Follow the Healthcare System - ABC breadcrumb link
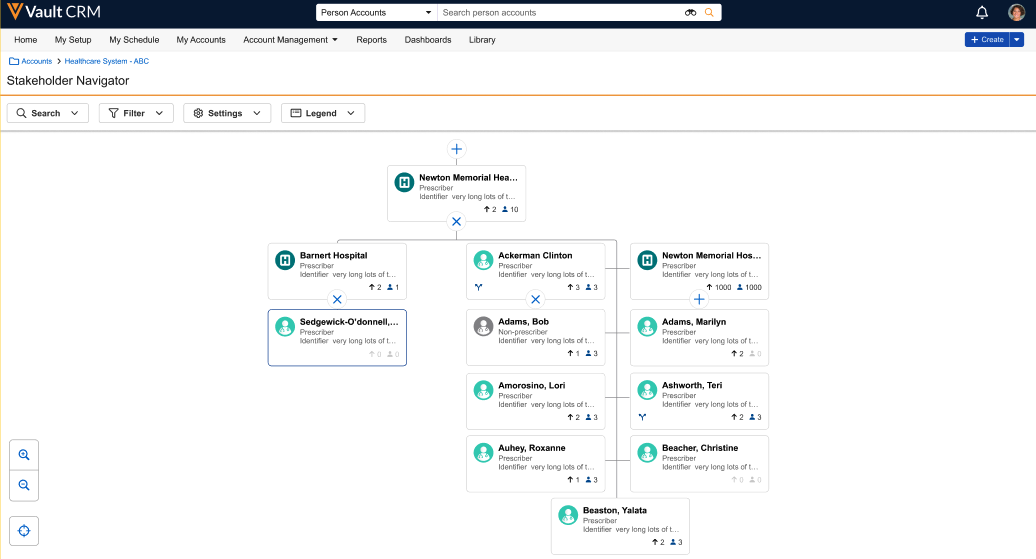The image size is (1036, 559). pyautogui.click(x=106, y=61)
